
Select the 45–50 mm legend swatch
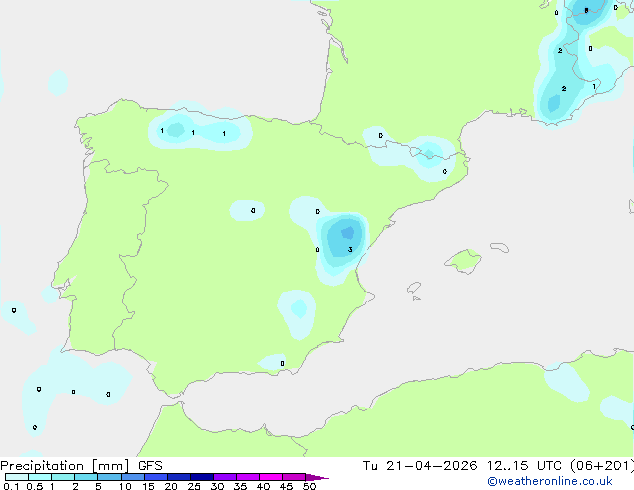tap(294, 477)
